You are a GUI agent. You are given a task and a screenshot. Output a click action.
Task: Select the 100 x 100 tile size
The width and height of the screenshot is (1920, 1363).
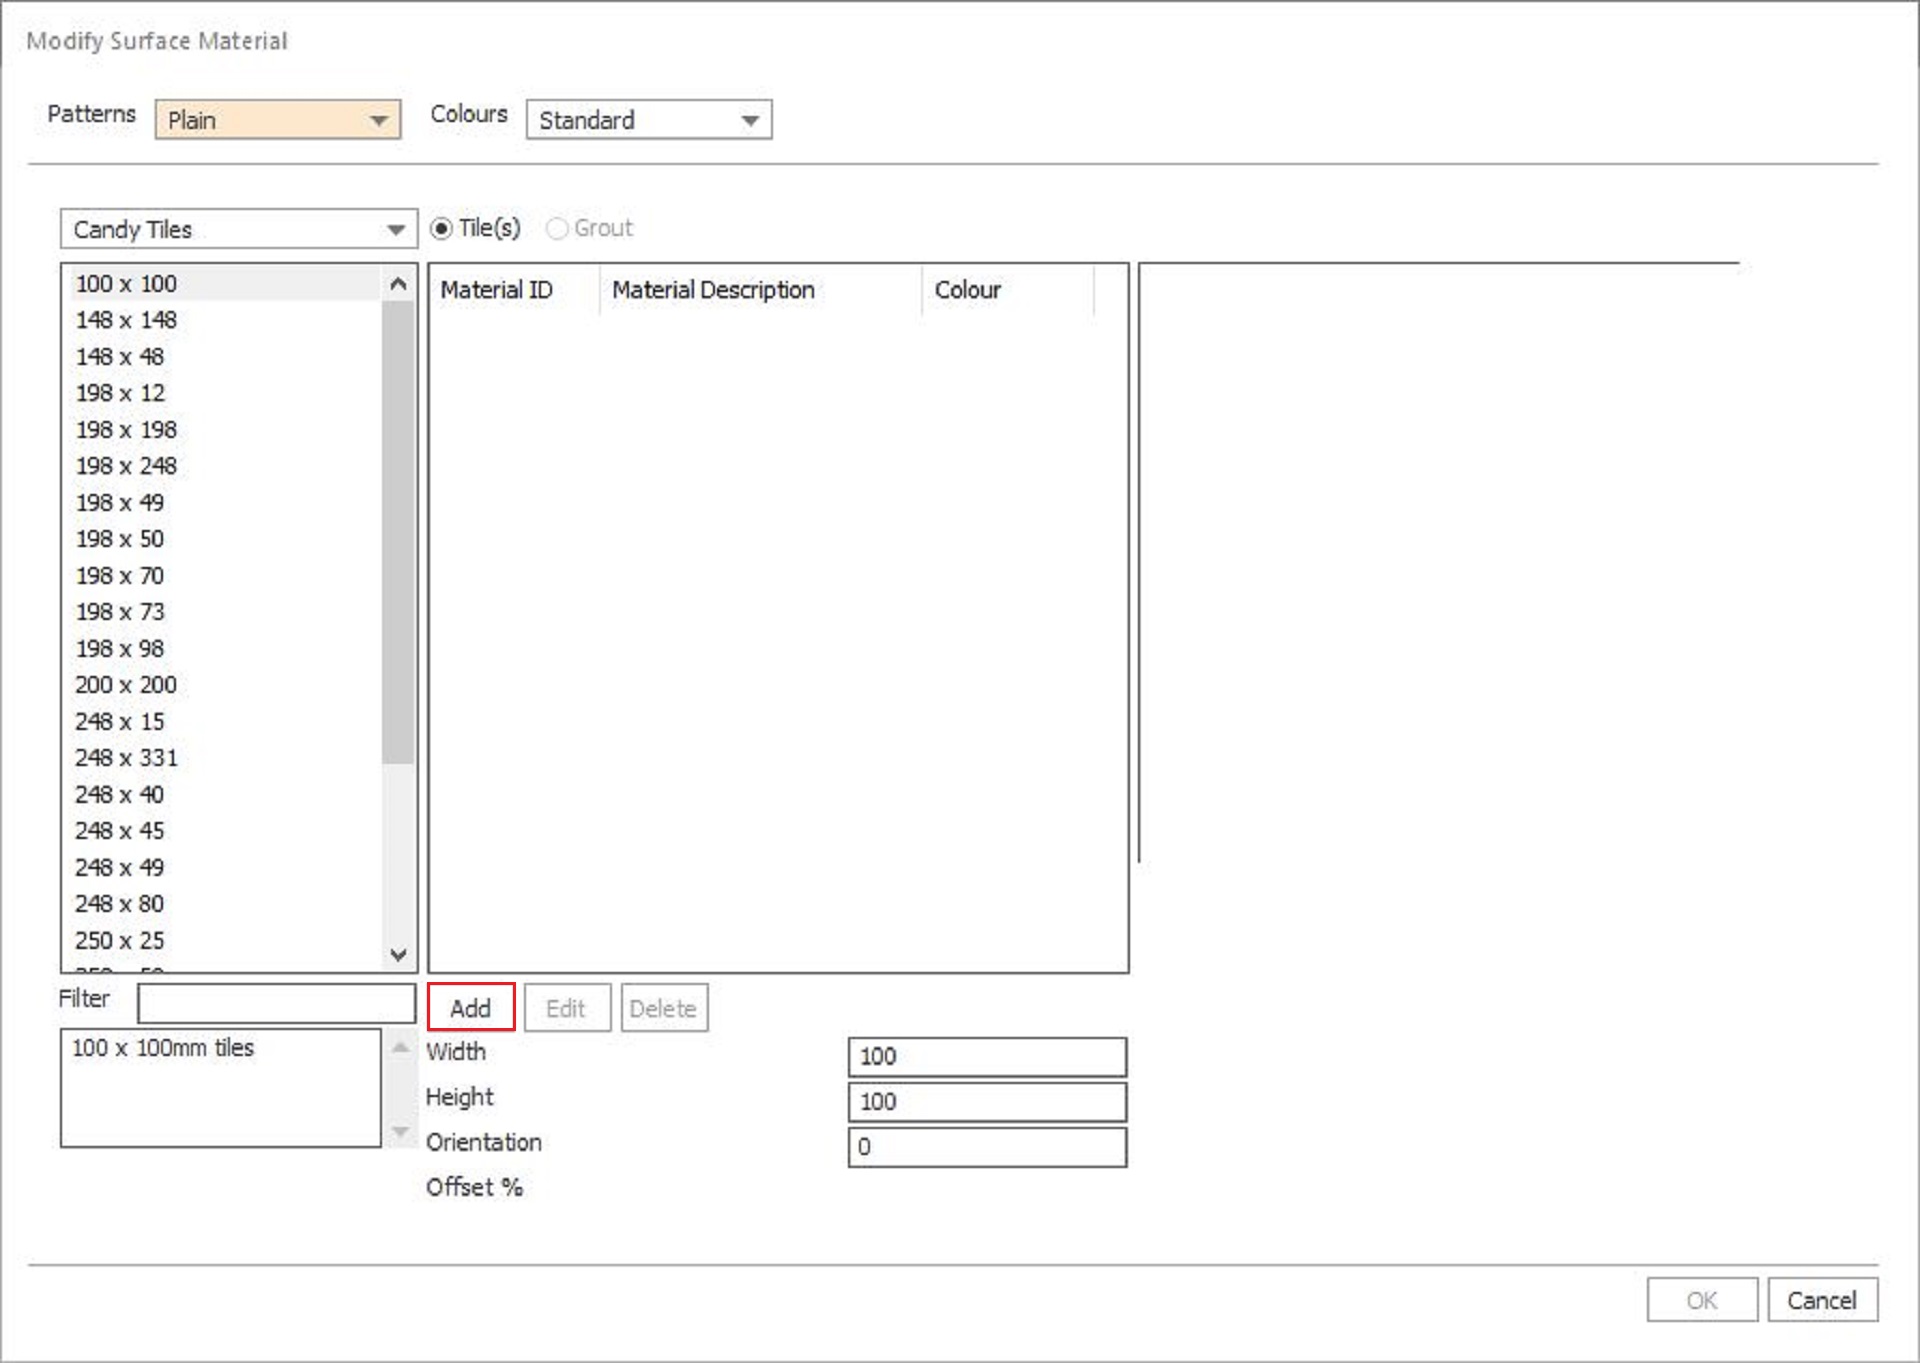click(x=224, y=284)
